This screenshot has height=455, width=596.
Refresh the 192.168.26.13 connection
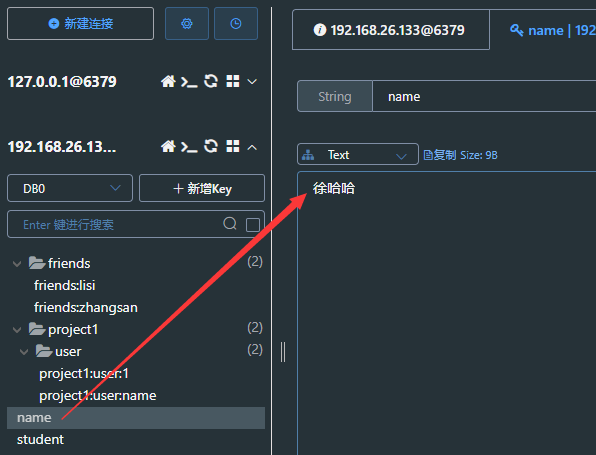[211, 146]
